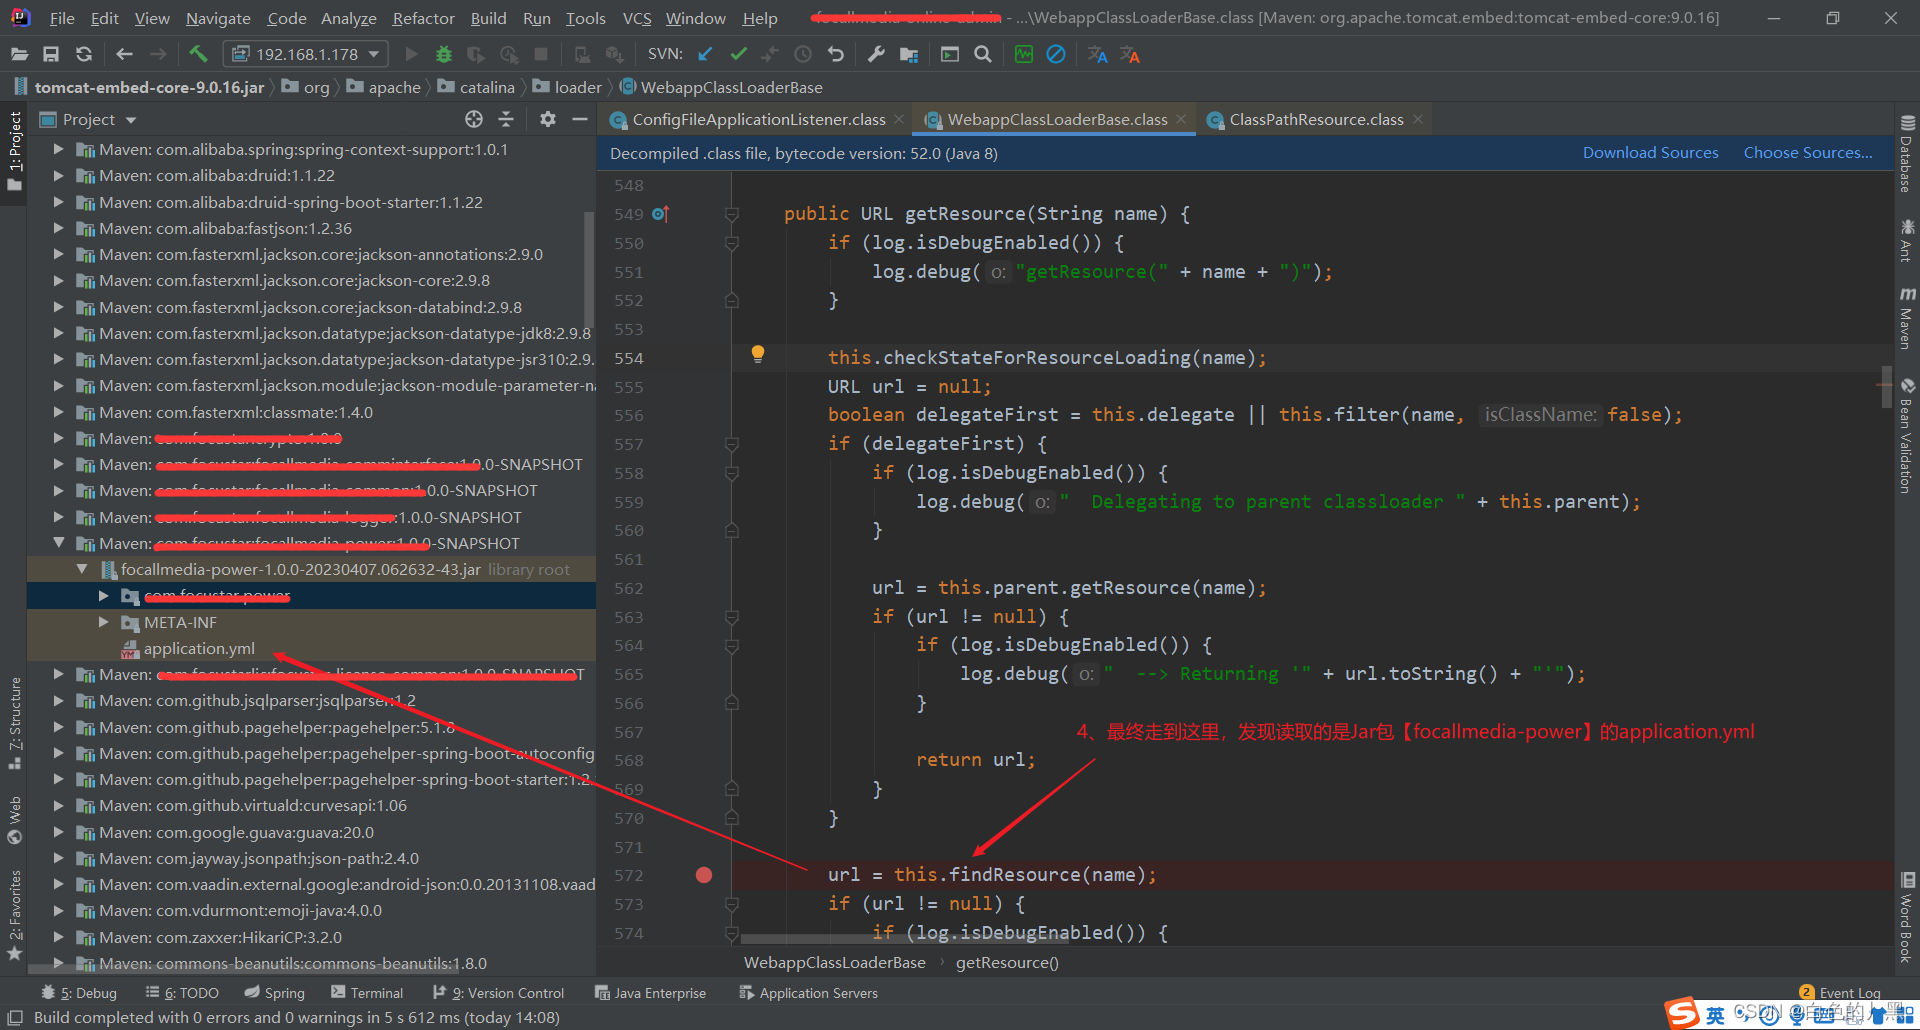Toggle tool window bars corner button
Viewport: 1920px width, 1030px height.
point(15,1018)
